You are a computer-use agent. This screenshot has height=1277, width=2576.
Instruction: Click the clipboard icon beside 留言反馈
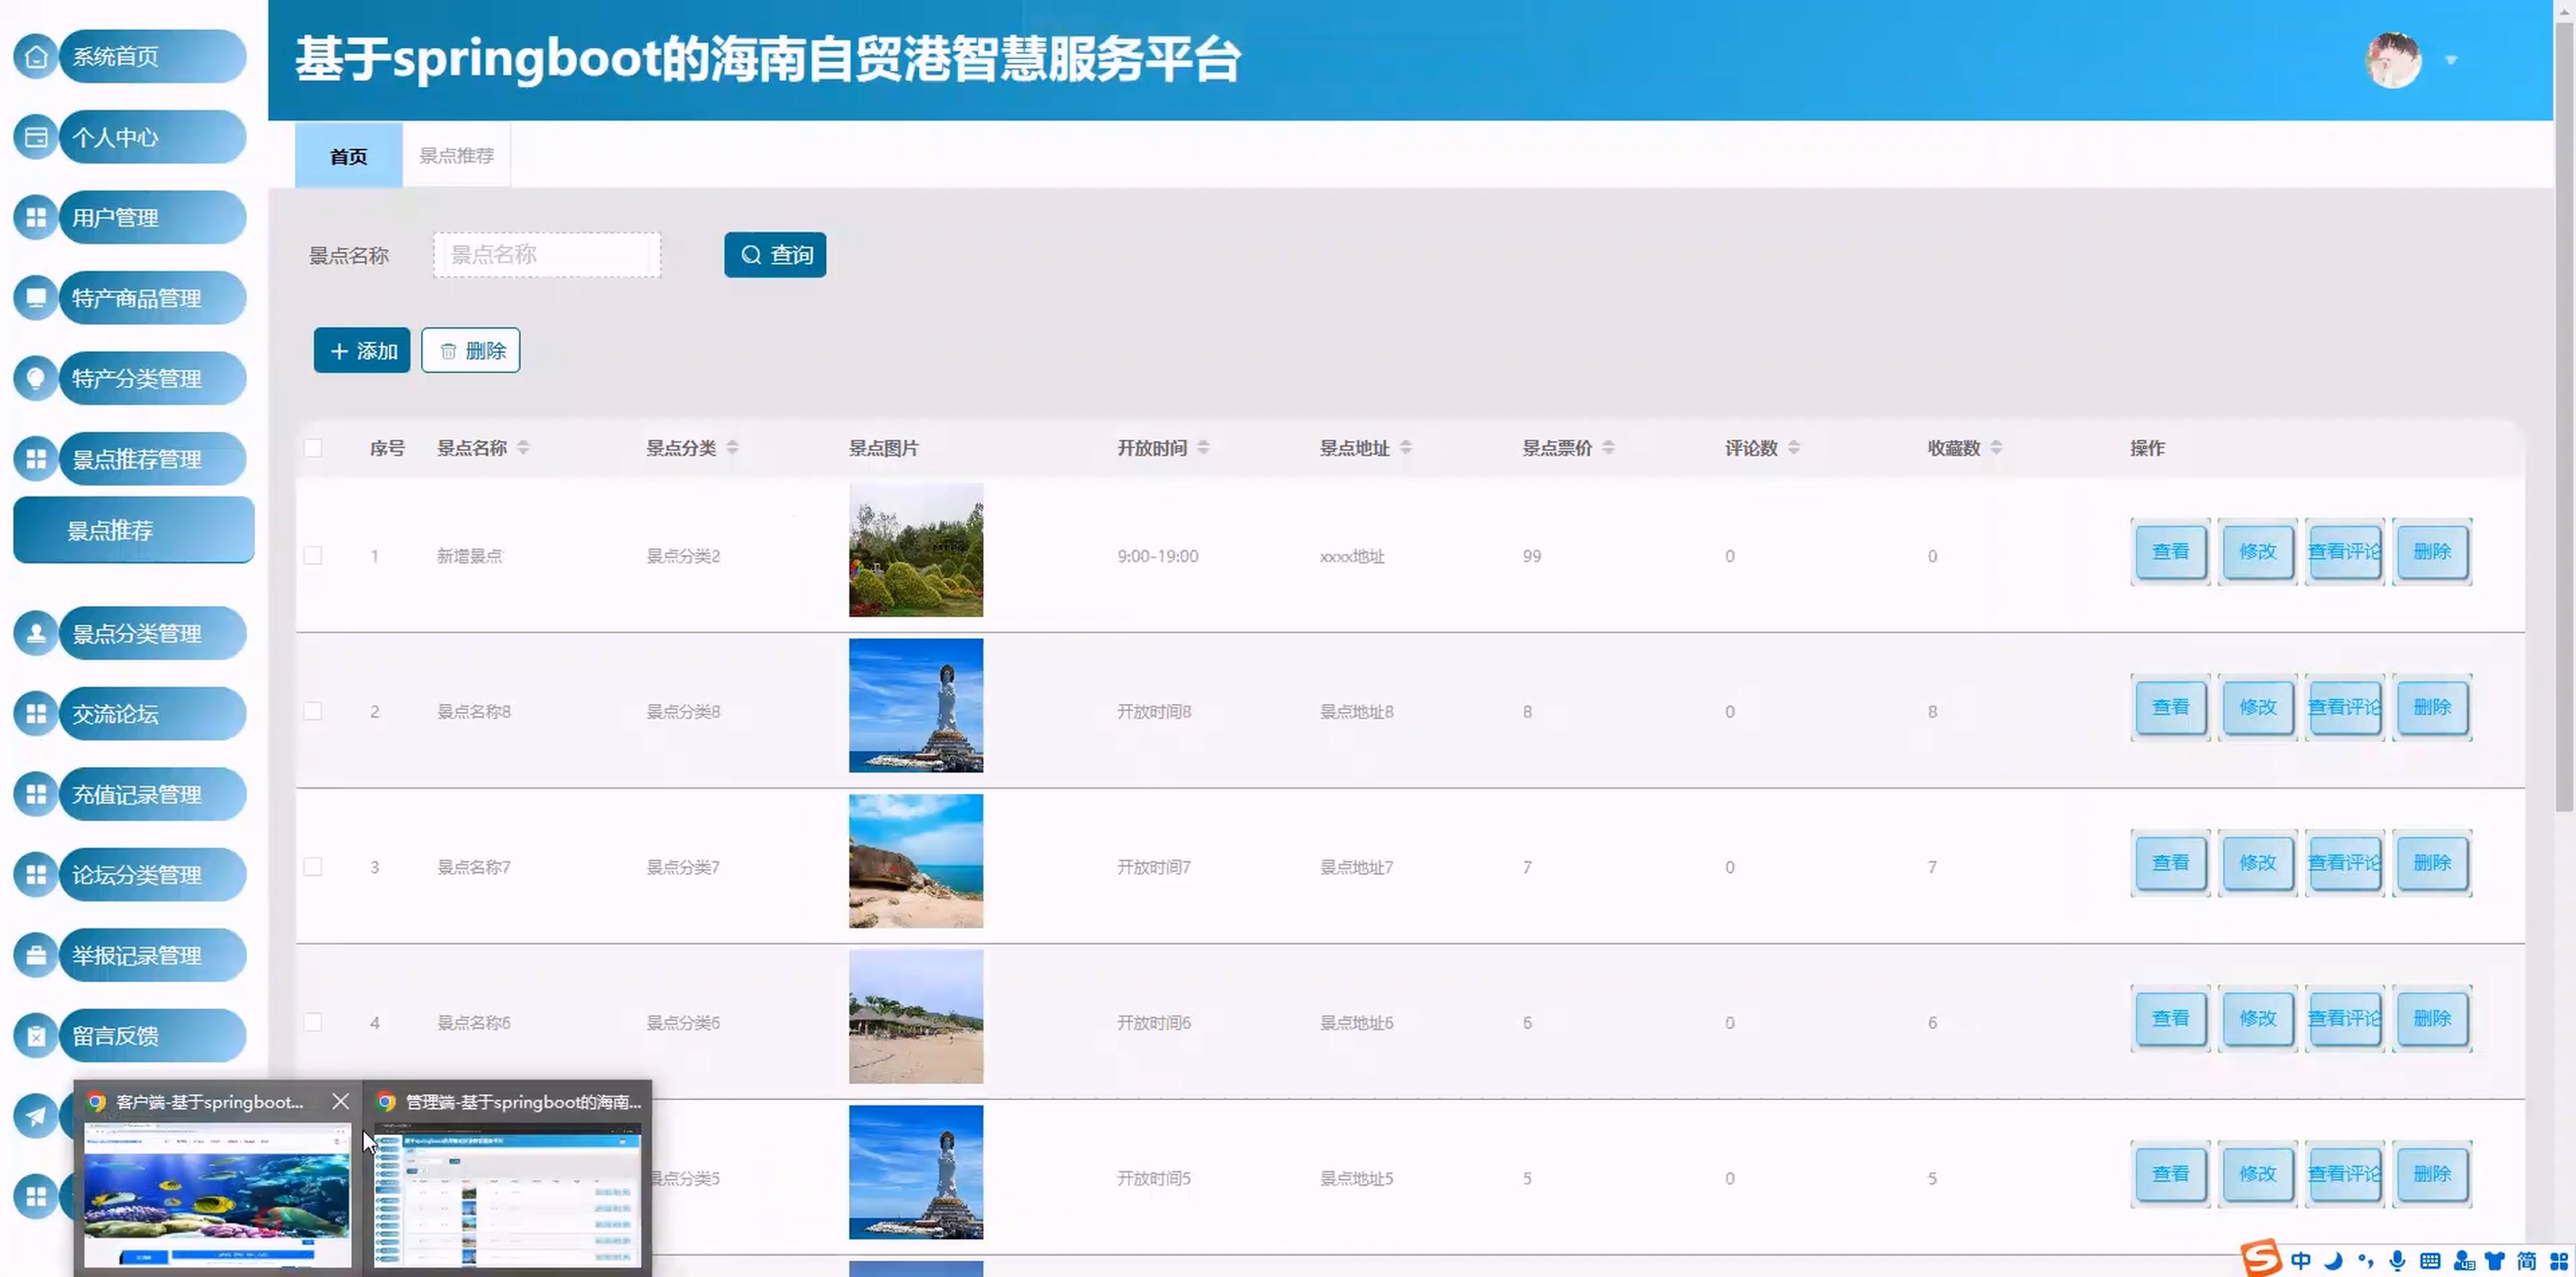36,1036
